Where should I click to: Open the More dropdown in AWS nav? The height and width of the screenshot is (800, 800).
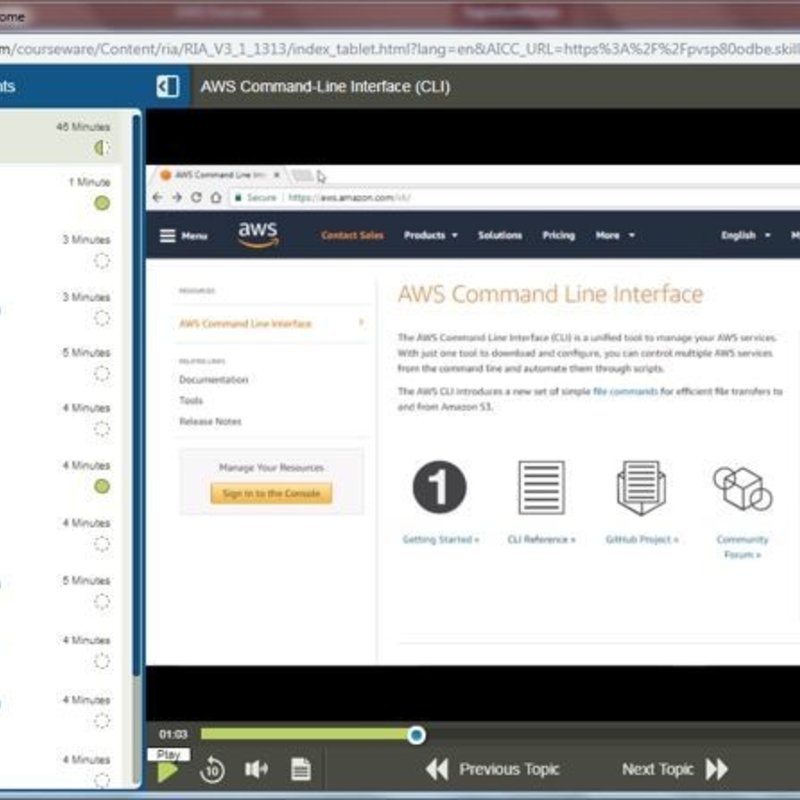click(x=615, y=235)
